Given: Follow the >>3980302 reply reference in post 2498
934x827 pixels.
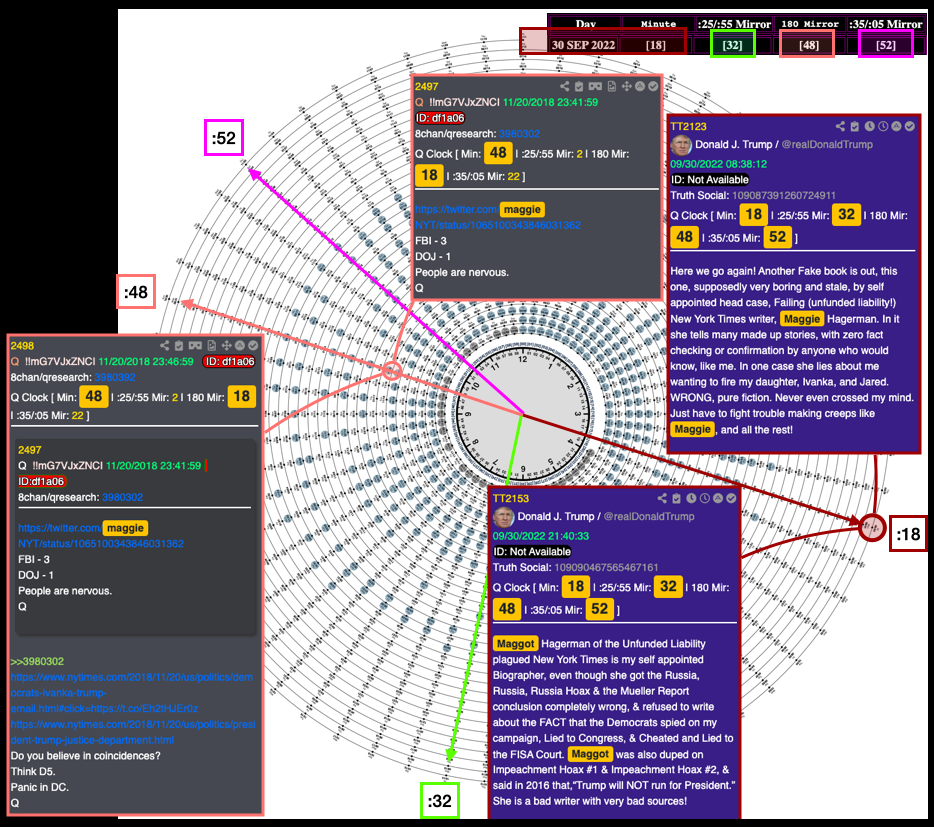Looking at the screenshot, I should tap(37, 661).
